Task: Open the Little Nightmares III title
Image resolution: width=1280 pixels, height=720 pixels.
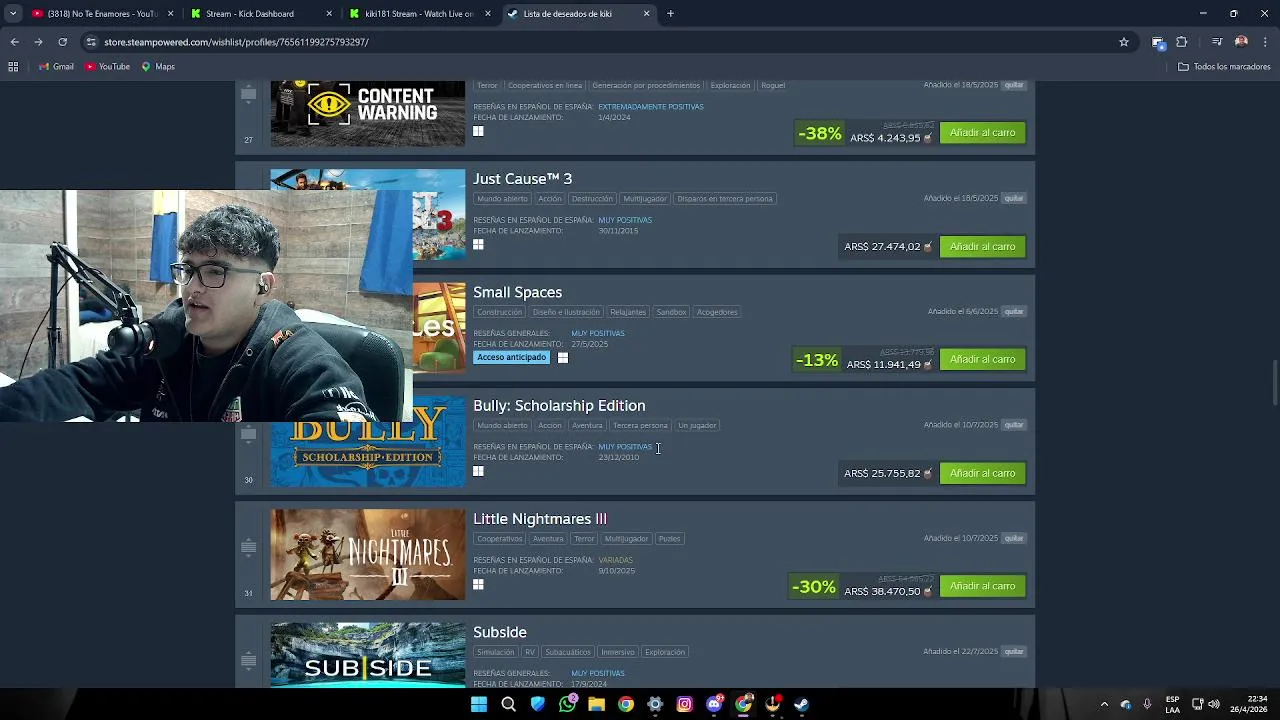Action: (x=540, y=518)
